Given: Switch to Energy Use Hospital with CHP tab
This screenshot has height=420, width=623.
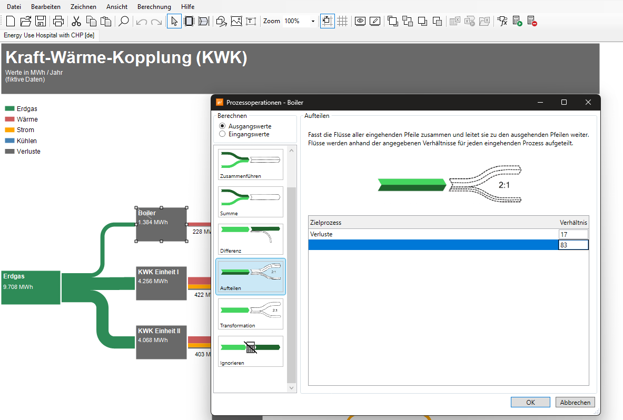Looking at the screenshot, I should pyautogui.click(x=49, y=35).
